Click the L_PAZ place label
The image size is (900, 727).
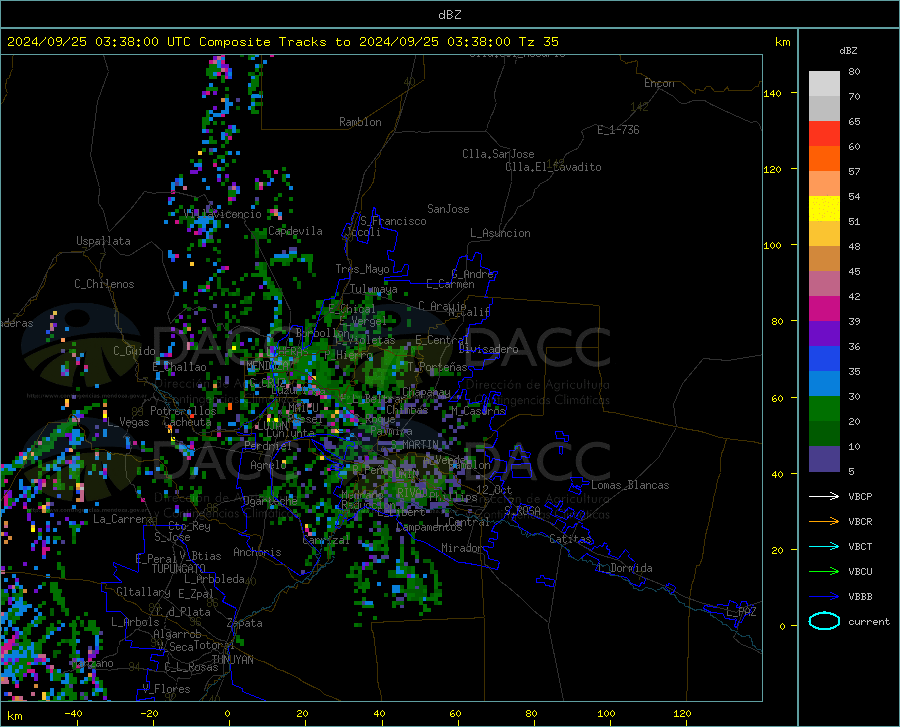pyautogui.click(x=741, y=612)
